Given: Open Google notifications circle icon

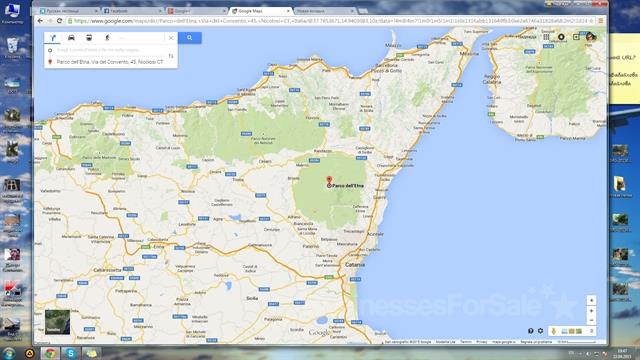Looking at the screenshot, I should click(x=561, y=37).
